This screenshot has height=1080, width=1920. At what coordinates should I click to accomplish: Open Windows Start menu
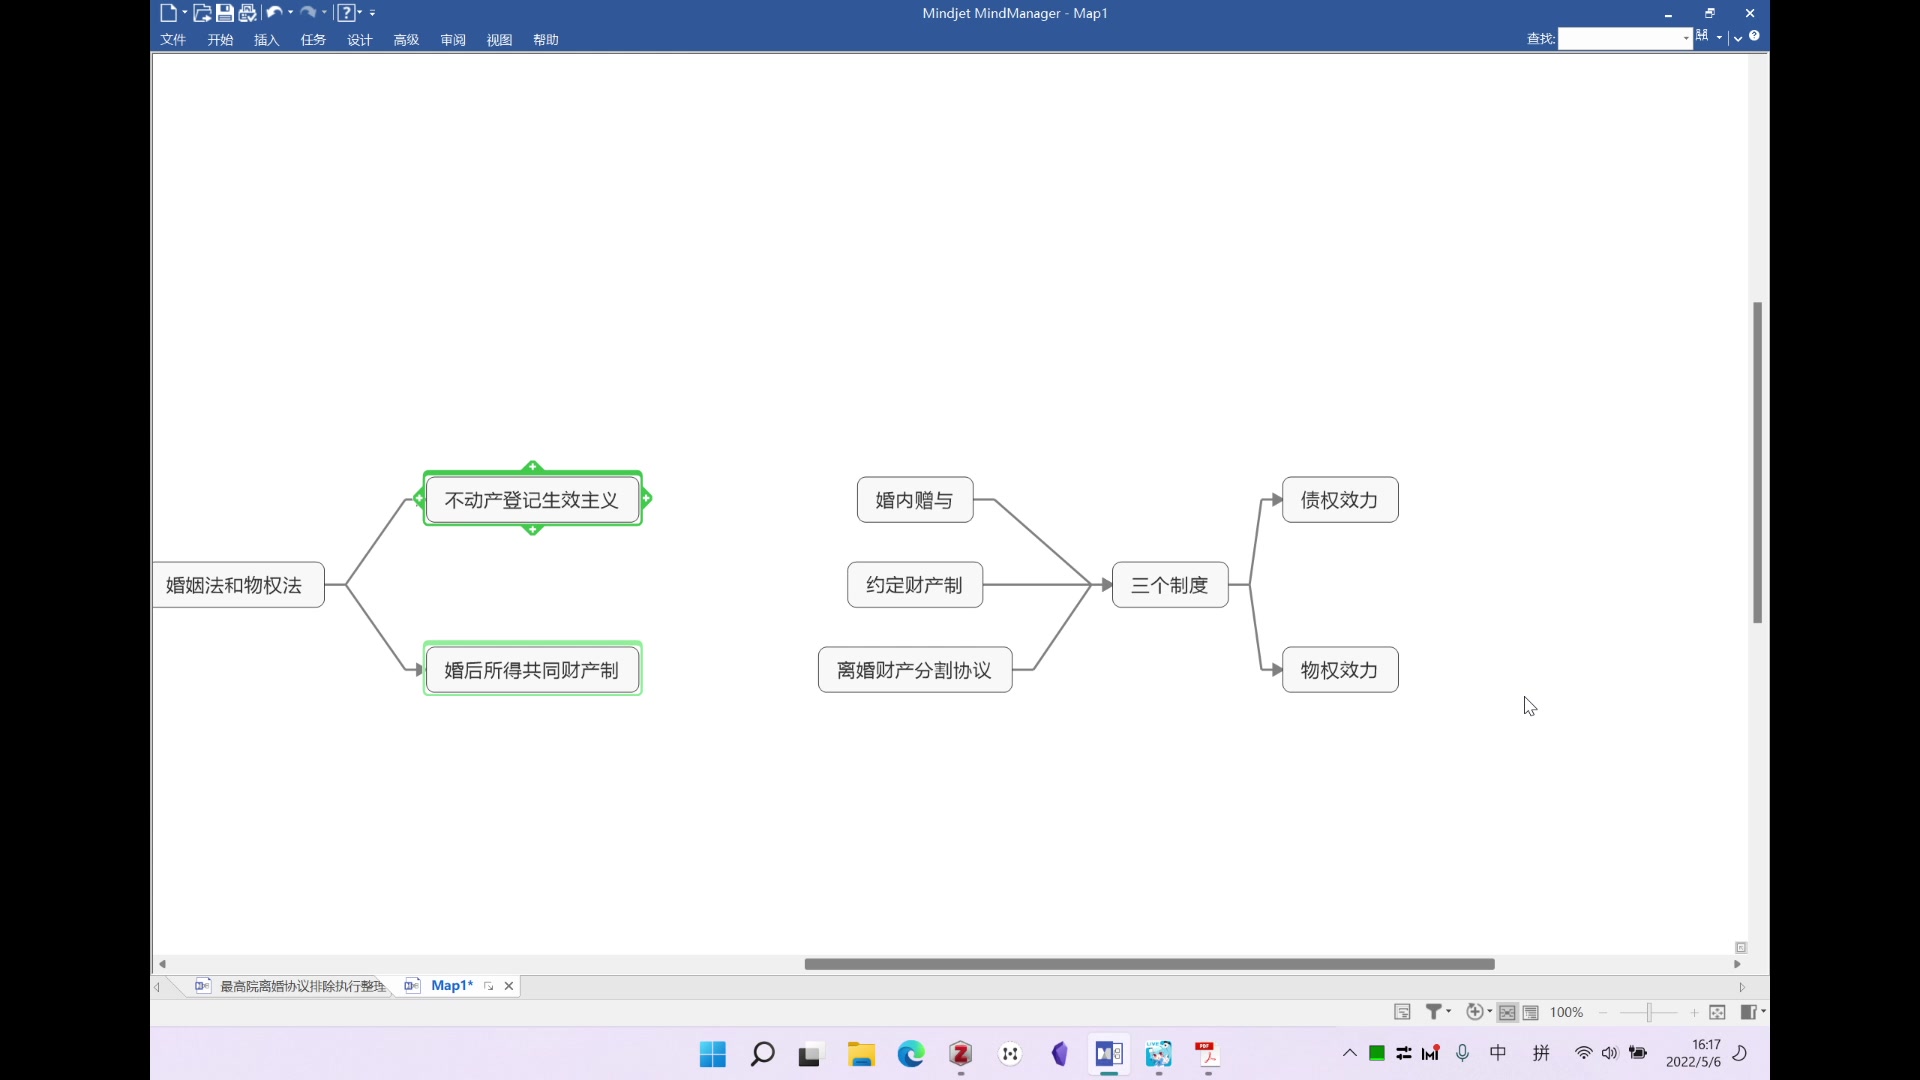click(x=713, y=1054)
